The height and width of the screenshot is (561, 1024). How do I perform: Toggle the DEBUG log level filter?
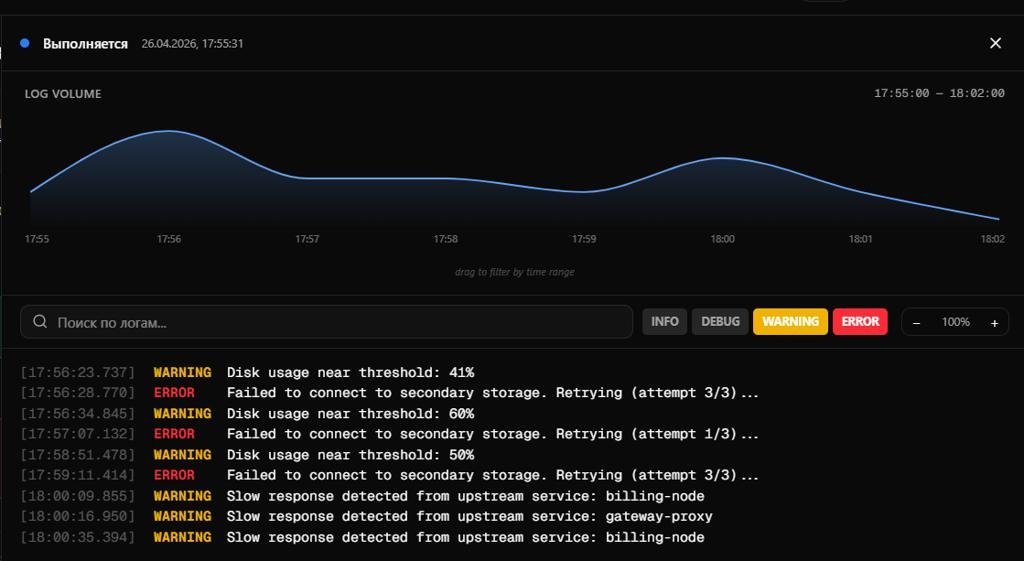coord(720,321)
